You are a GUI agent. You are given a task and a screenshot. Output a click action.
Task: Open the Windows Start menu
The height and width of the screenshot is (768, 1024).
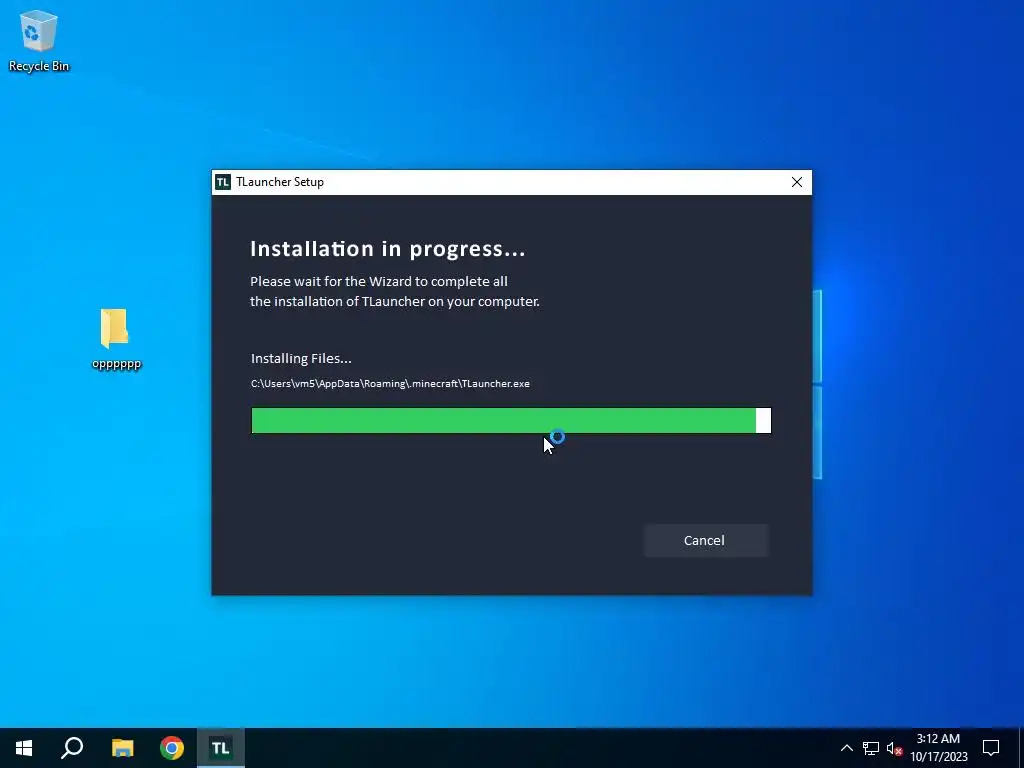pos(24,748)
